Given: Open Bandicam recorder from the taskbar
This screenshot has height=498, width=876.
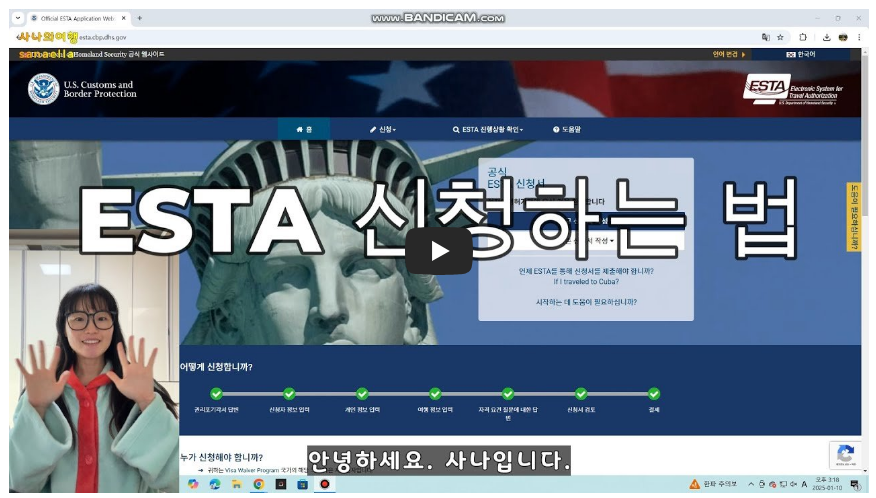Looking at the screenshot, I should pos(325,484).
